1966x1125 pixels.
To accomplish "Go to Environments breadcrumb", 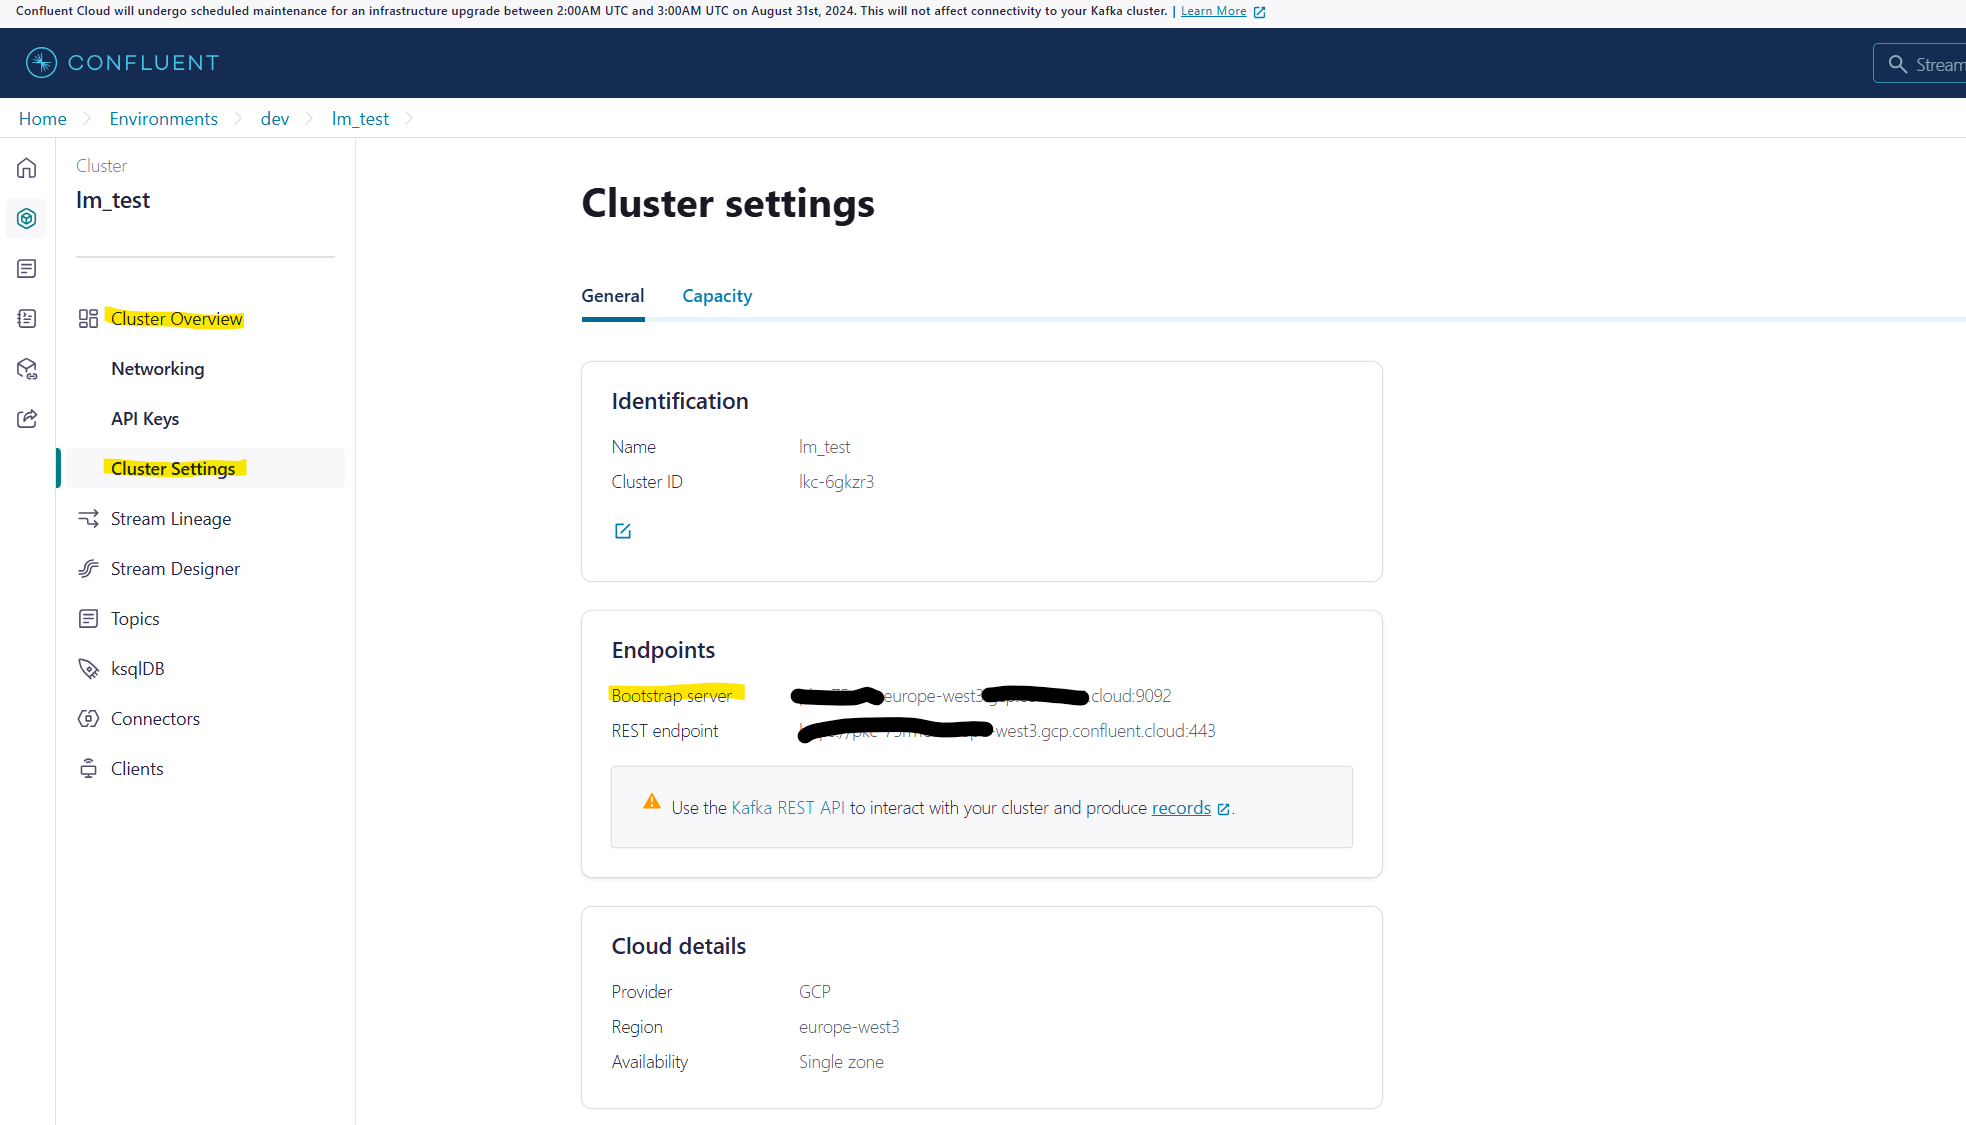I will [163, 118].
